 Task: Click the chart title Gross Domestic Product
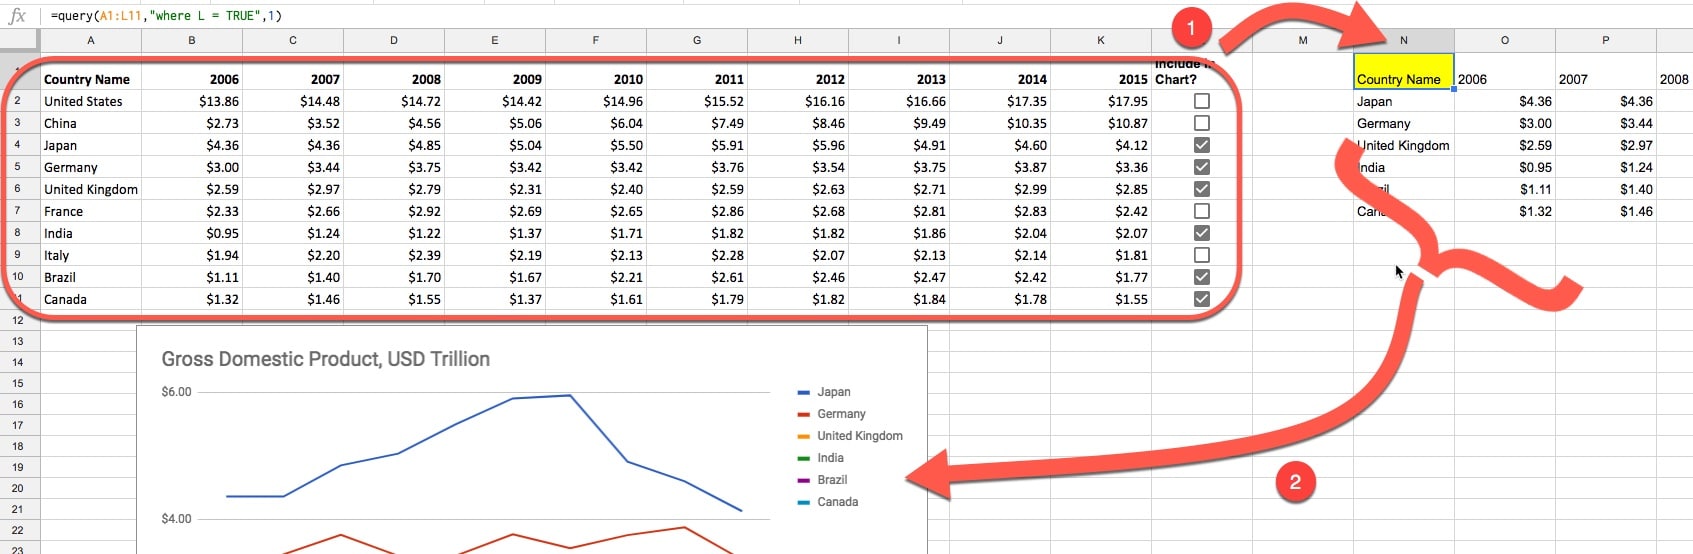325,359
